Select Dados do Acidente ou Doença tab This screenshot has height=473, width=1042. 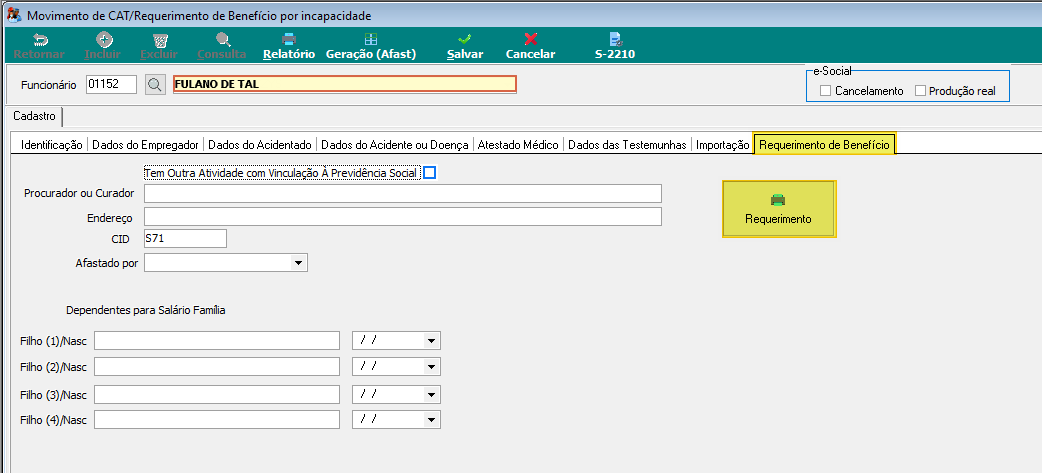tap(395, 144)
